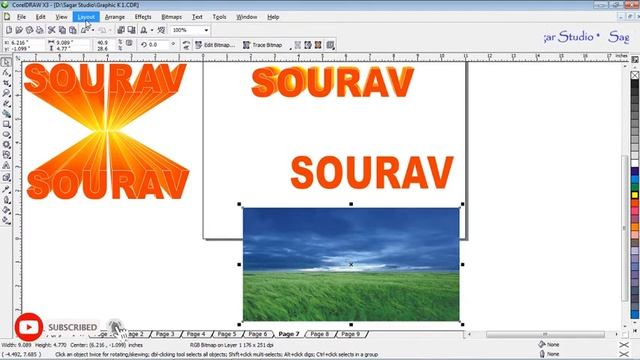Screen dimensions: 640x360
Task: Select the yellow swatch in color palette
Action: pyautogui.click(x=635, y=195)
